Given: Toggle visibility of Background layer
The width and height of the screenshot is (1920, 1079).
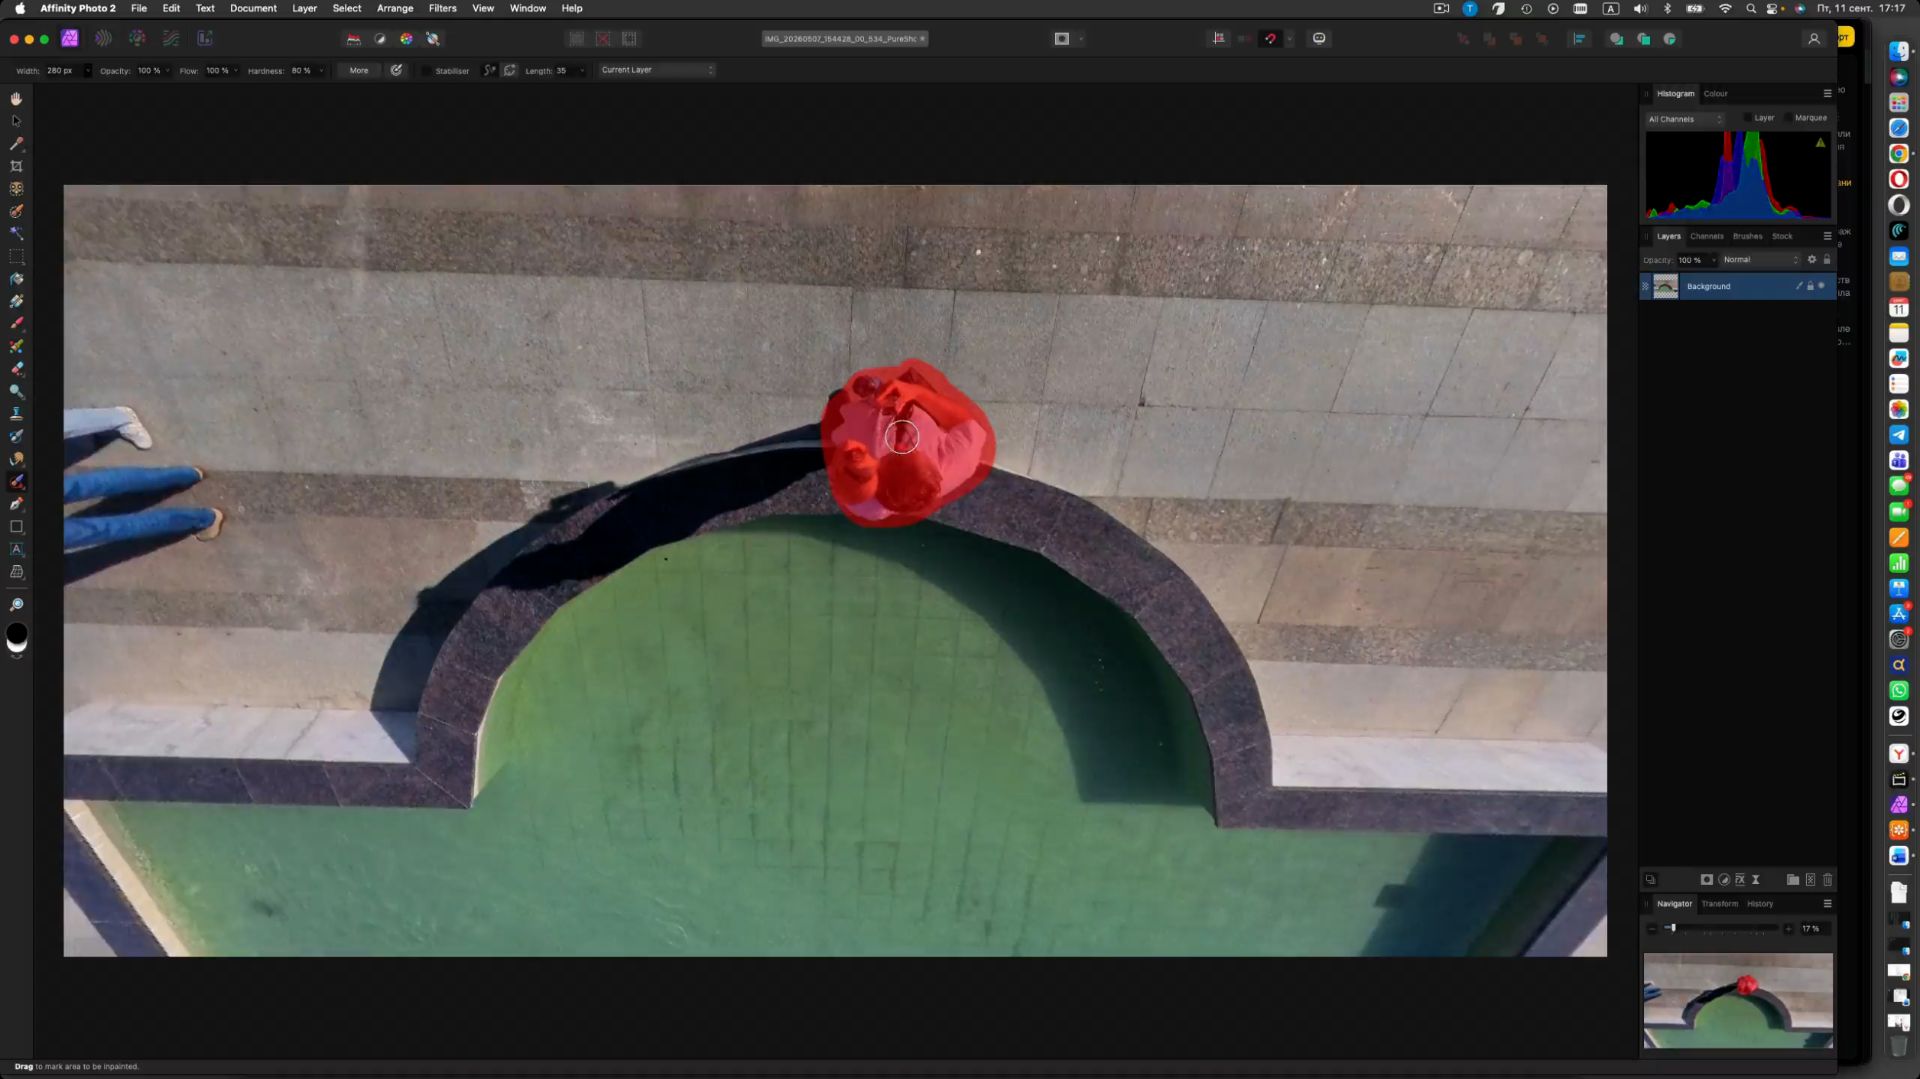Looking at the screenshot, I should click(x=1821, y=286).
